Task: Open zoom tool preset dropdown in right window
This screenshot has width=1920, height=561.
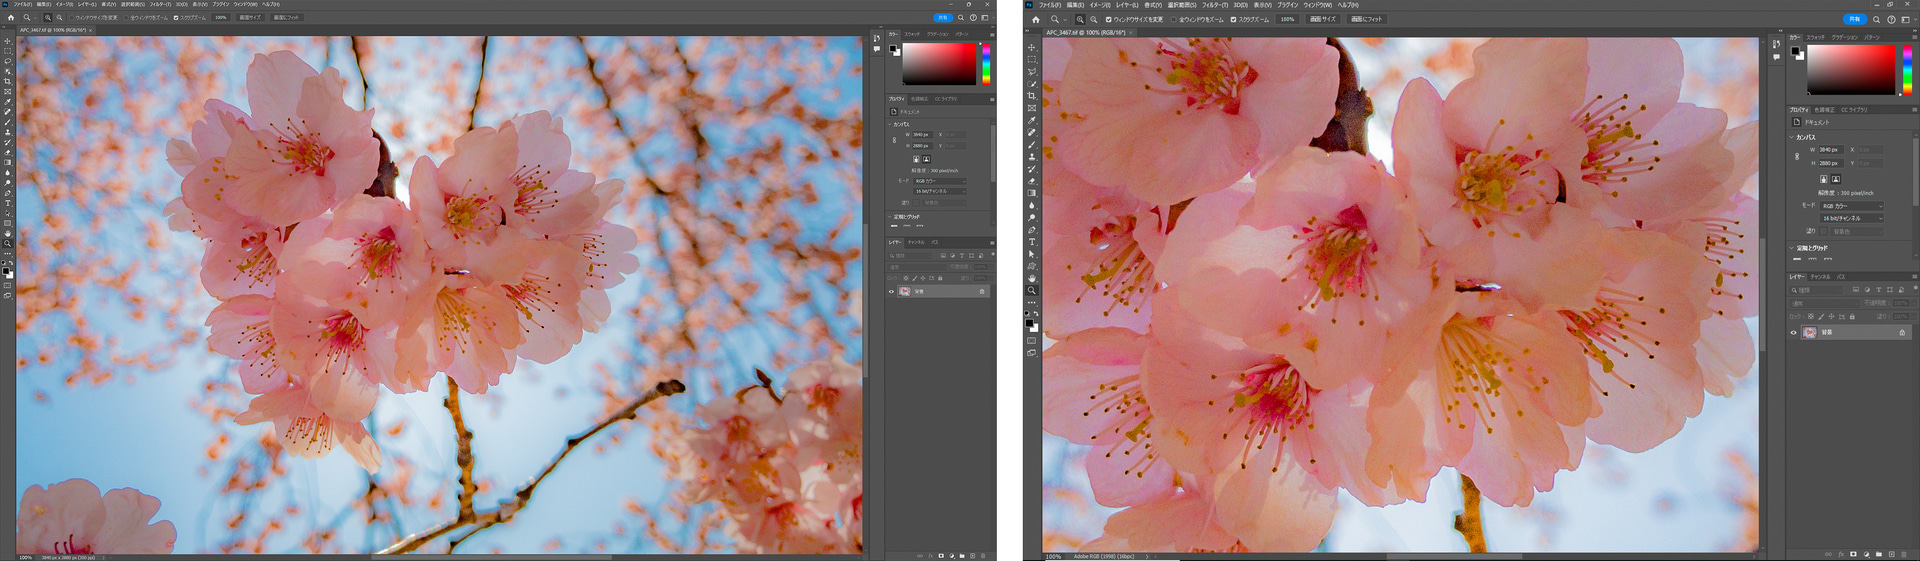Action: pos(1065,19)
